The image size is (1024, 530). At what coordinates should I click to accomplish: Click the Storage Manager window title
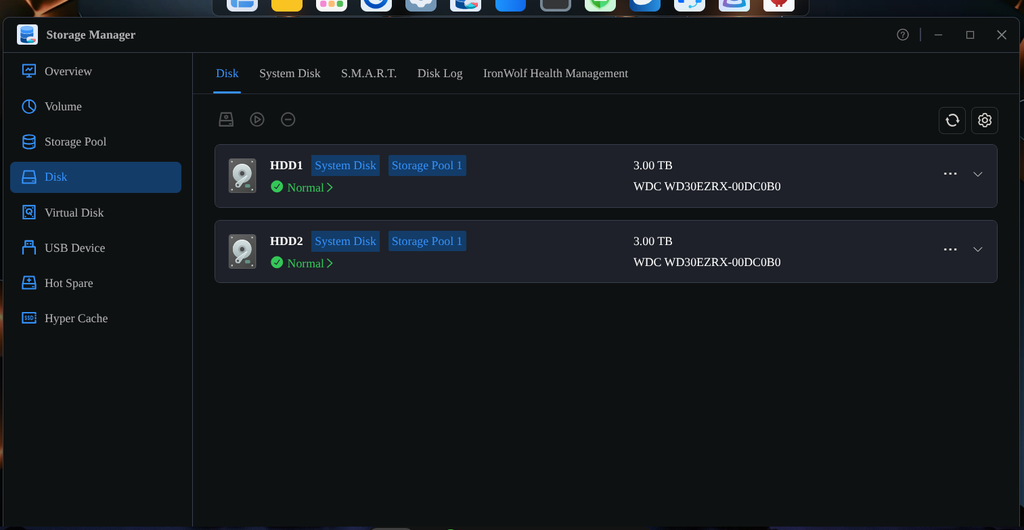[91, 35]
